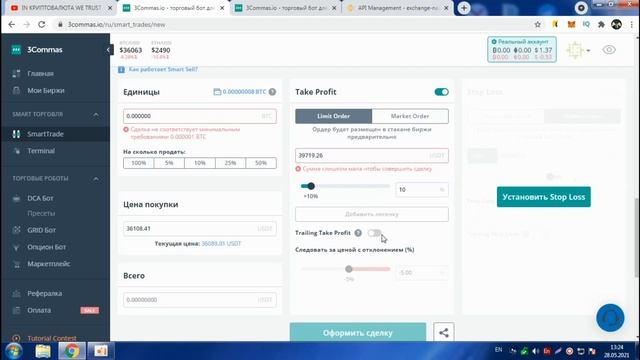Click Windows Start button

[x=14, y=351]
